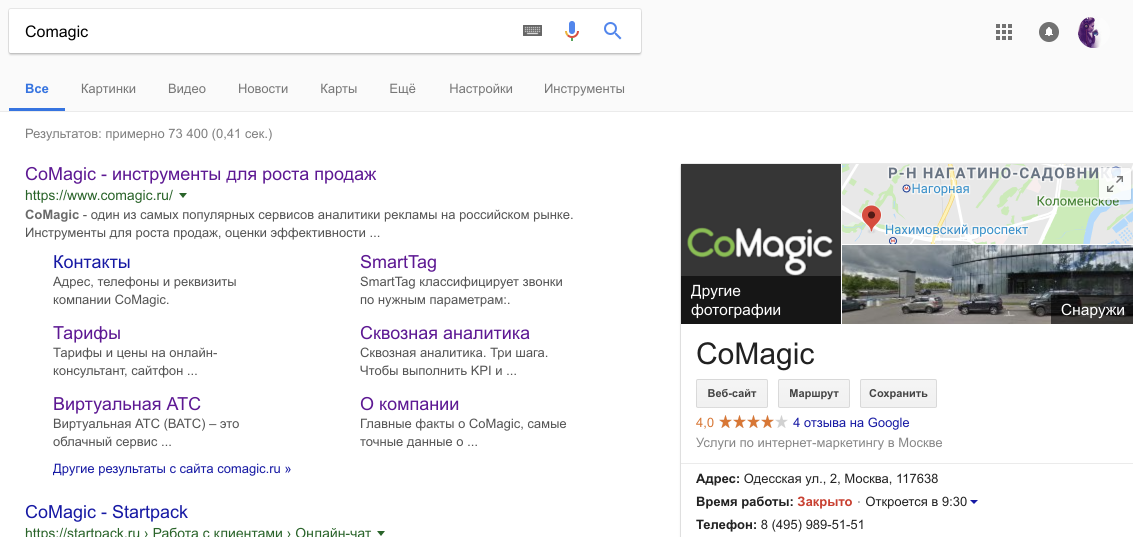
Task: Click the phone number 8 (495) 989-51-51
Action: (812, 525)
